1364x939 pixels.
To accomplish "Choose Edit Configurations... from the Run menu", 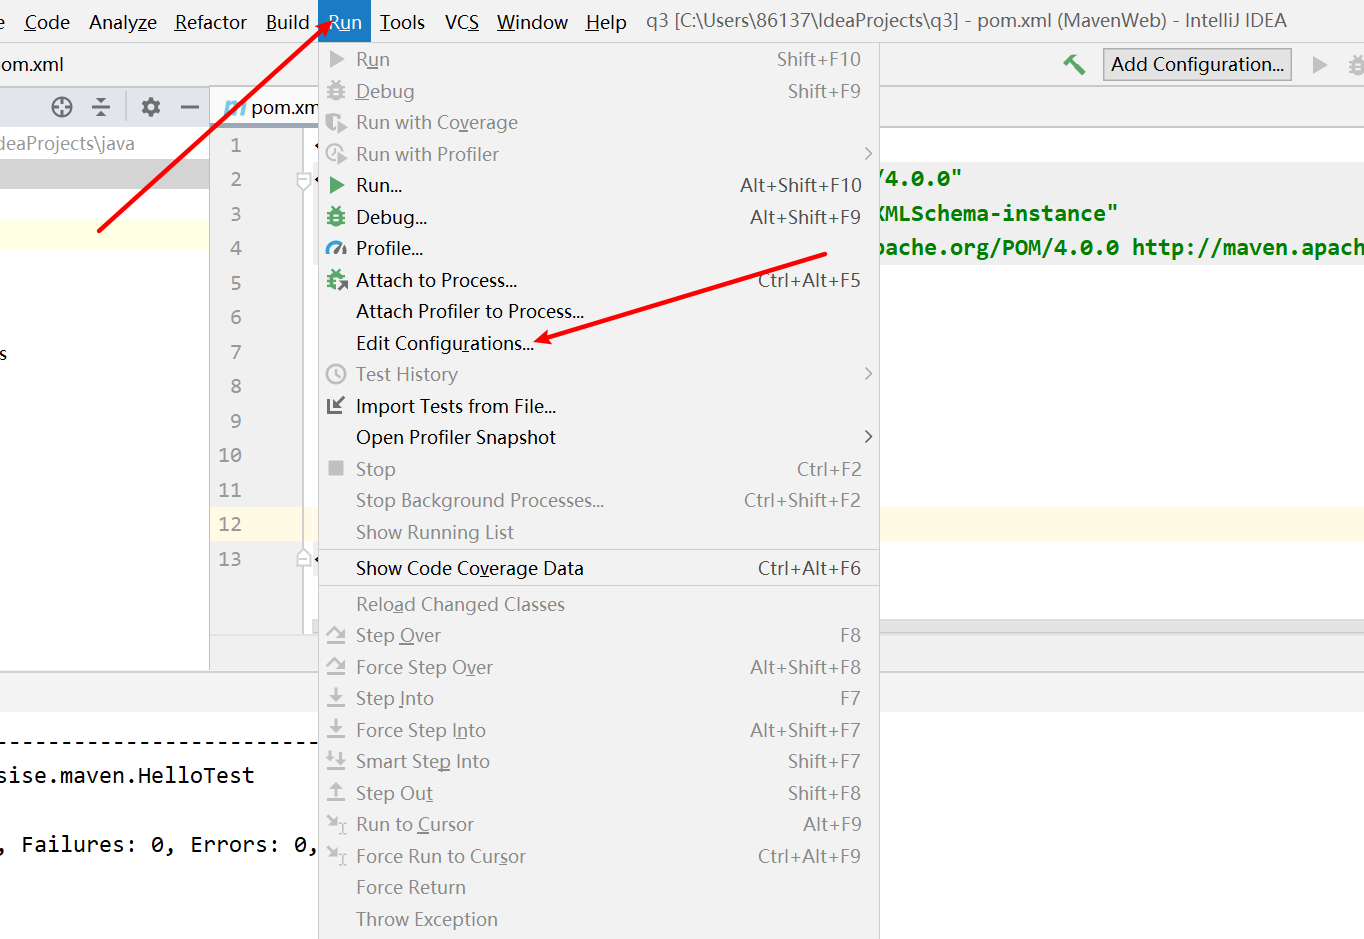I will [x=599, y=343].
